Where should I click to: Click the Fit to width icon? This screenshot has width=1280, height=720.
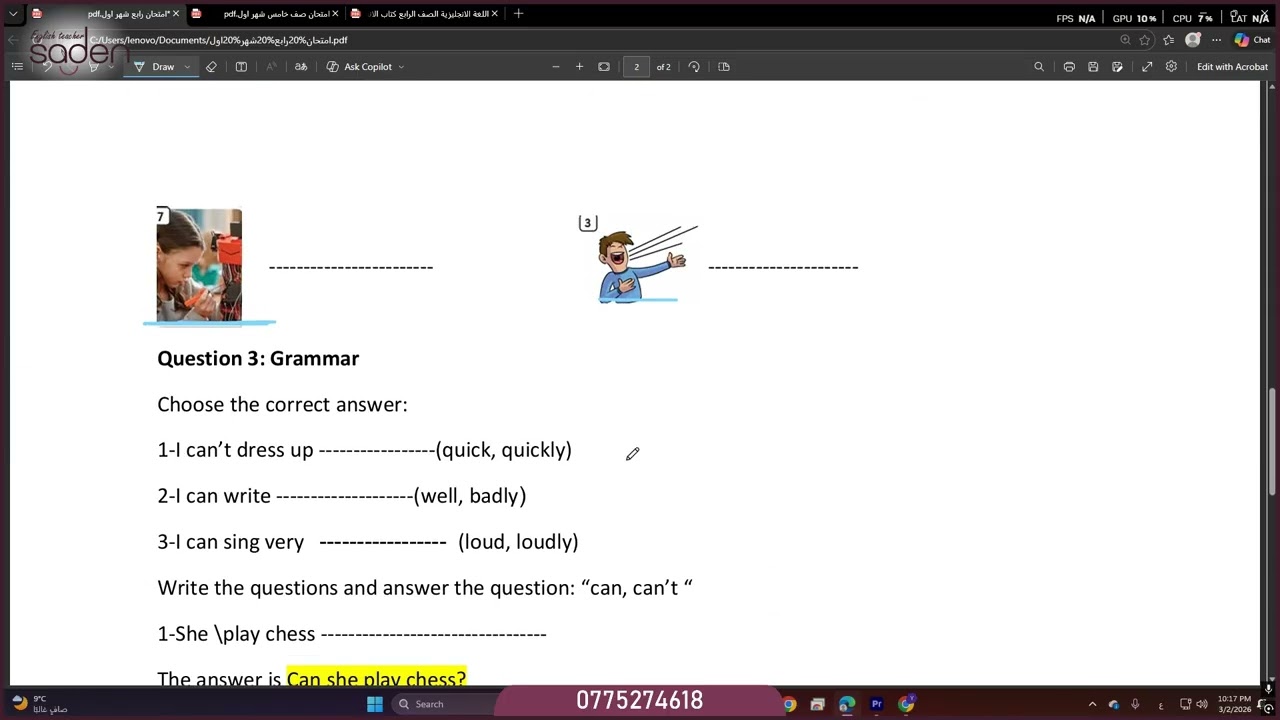pos(604,67)
